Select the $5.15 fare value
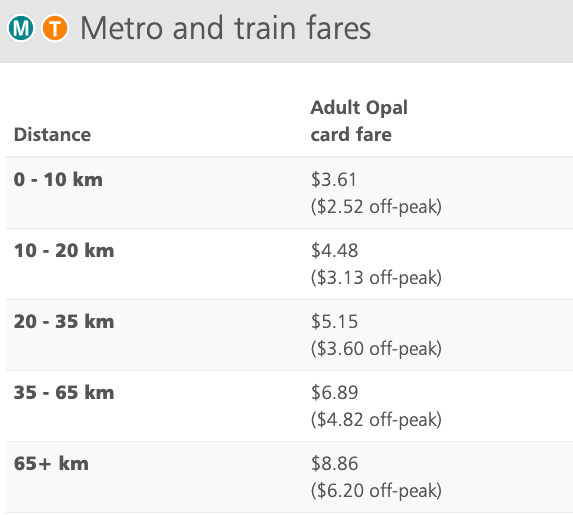This screenshot has width=573, height=515. [334, 321]
